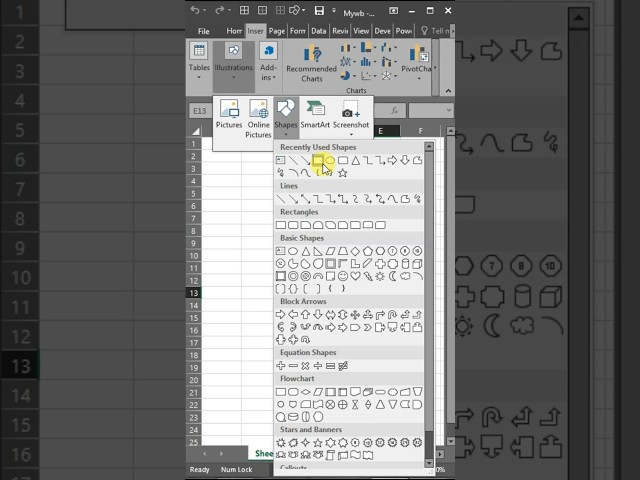Open the Data tab
The height and width of the screenshot is (480, 640).
[x=318, y=31]
